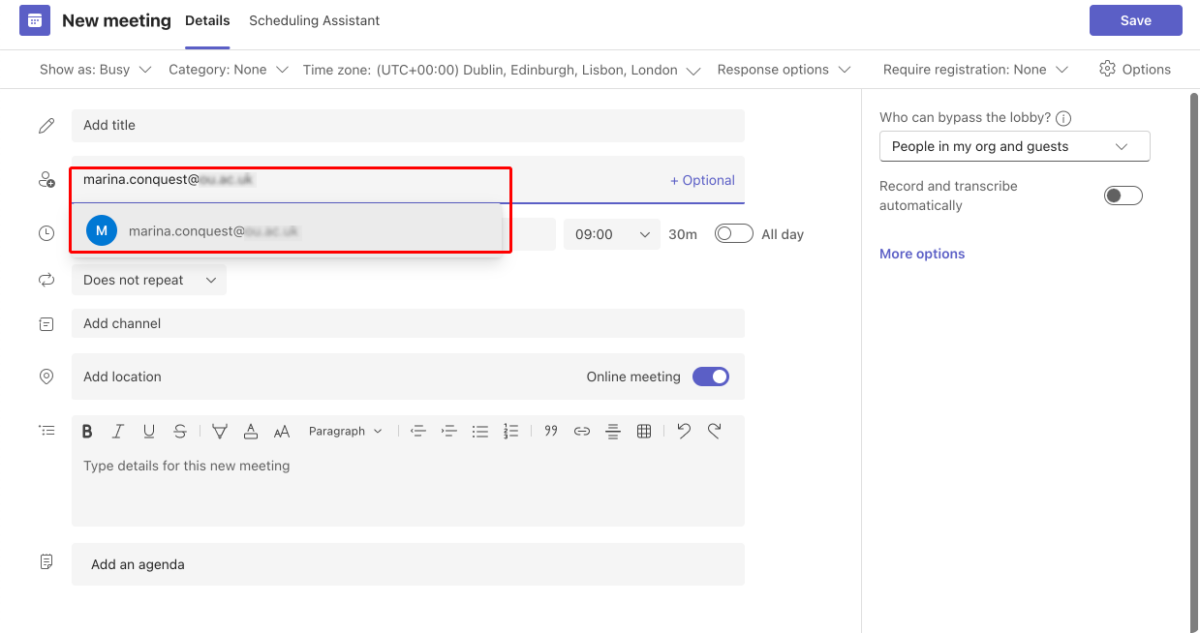Image resolution: width=1200 pixels, height=633 pixels.
Task: Change who can bypass the lobby
Action: [x=1014, y=146]
